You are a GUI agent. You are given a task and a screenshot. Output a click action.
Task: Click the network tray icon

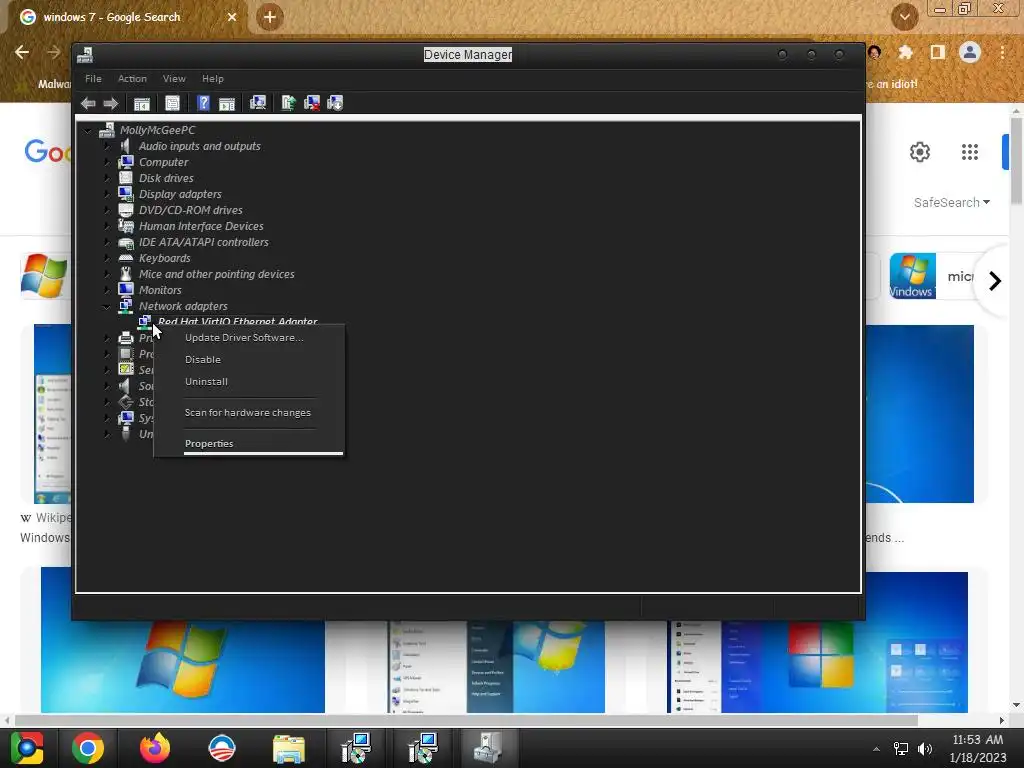coord(901,749)
